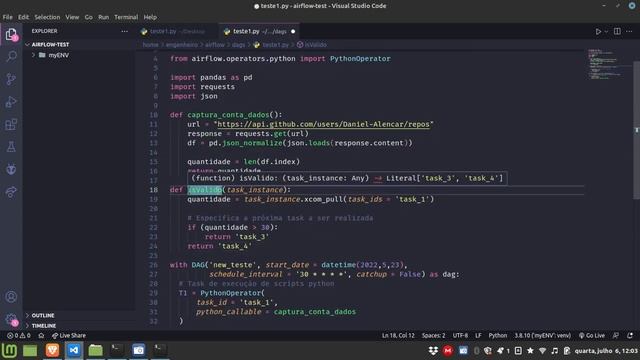Open notifications bell in status bar

click(630, 336)
